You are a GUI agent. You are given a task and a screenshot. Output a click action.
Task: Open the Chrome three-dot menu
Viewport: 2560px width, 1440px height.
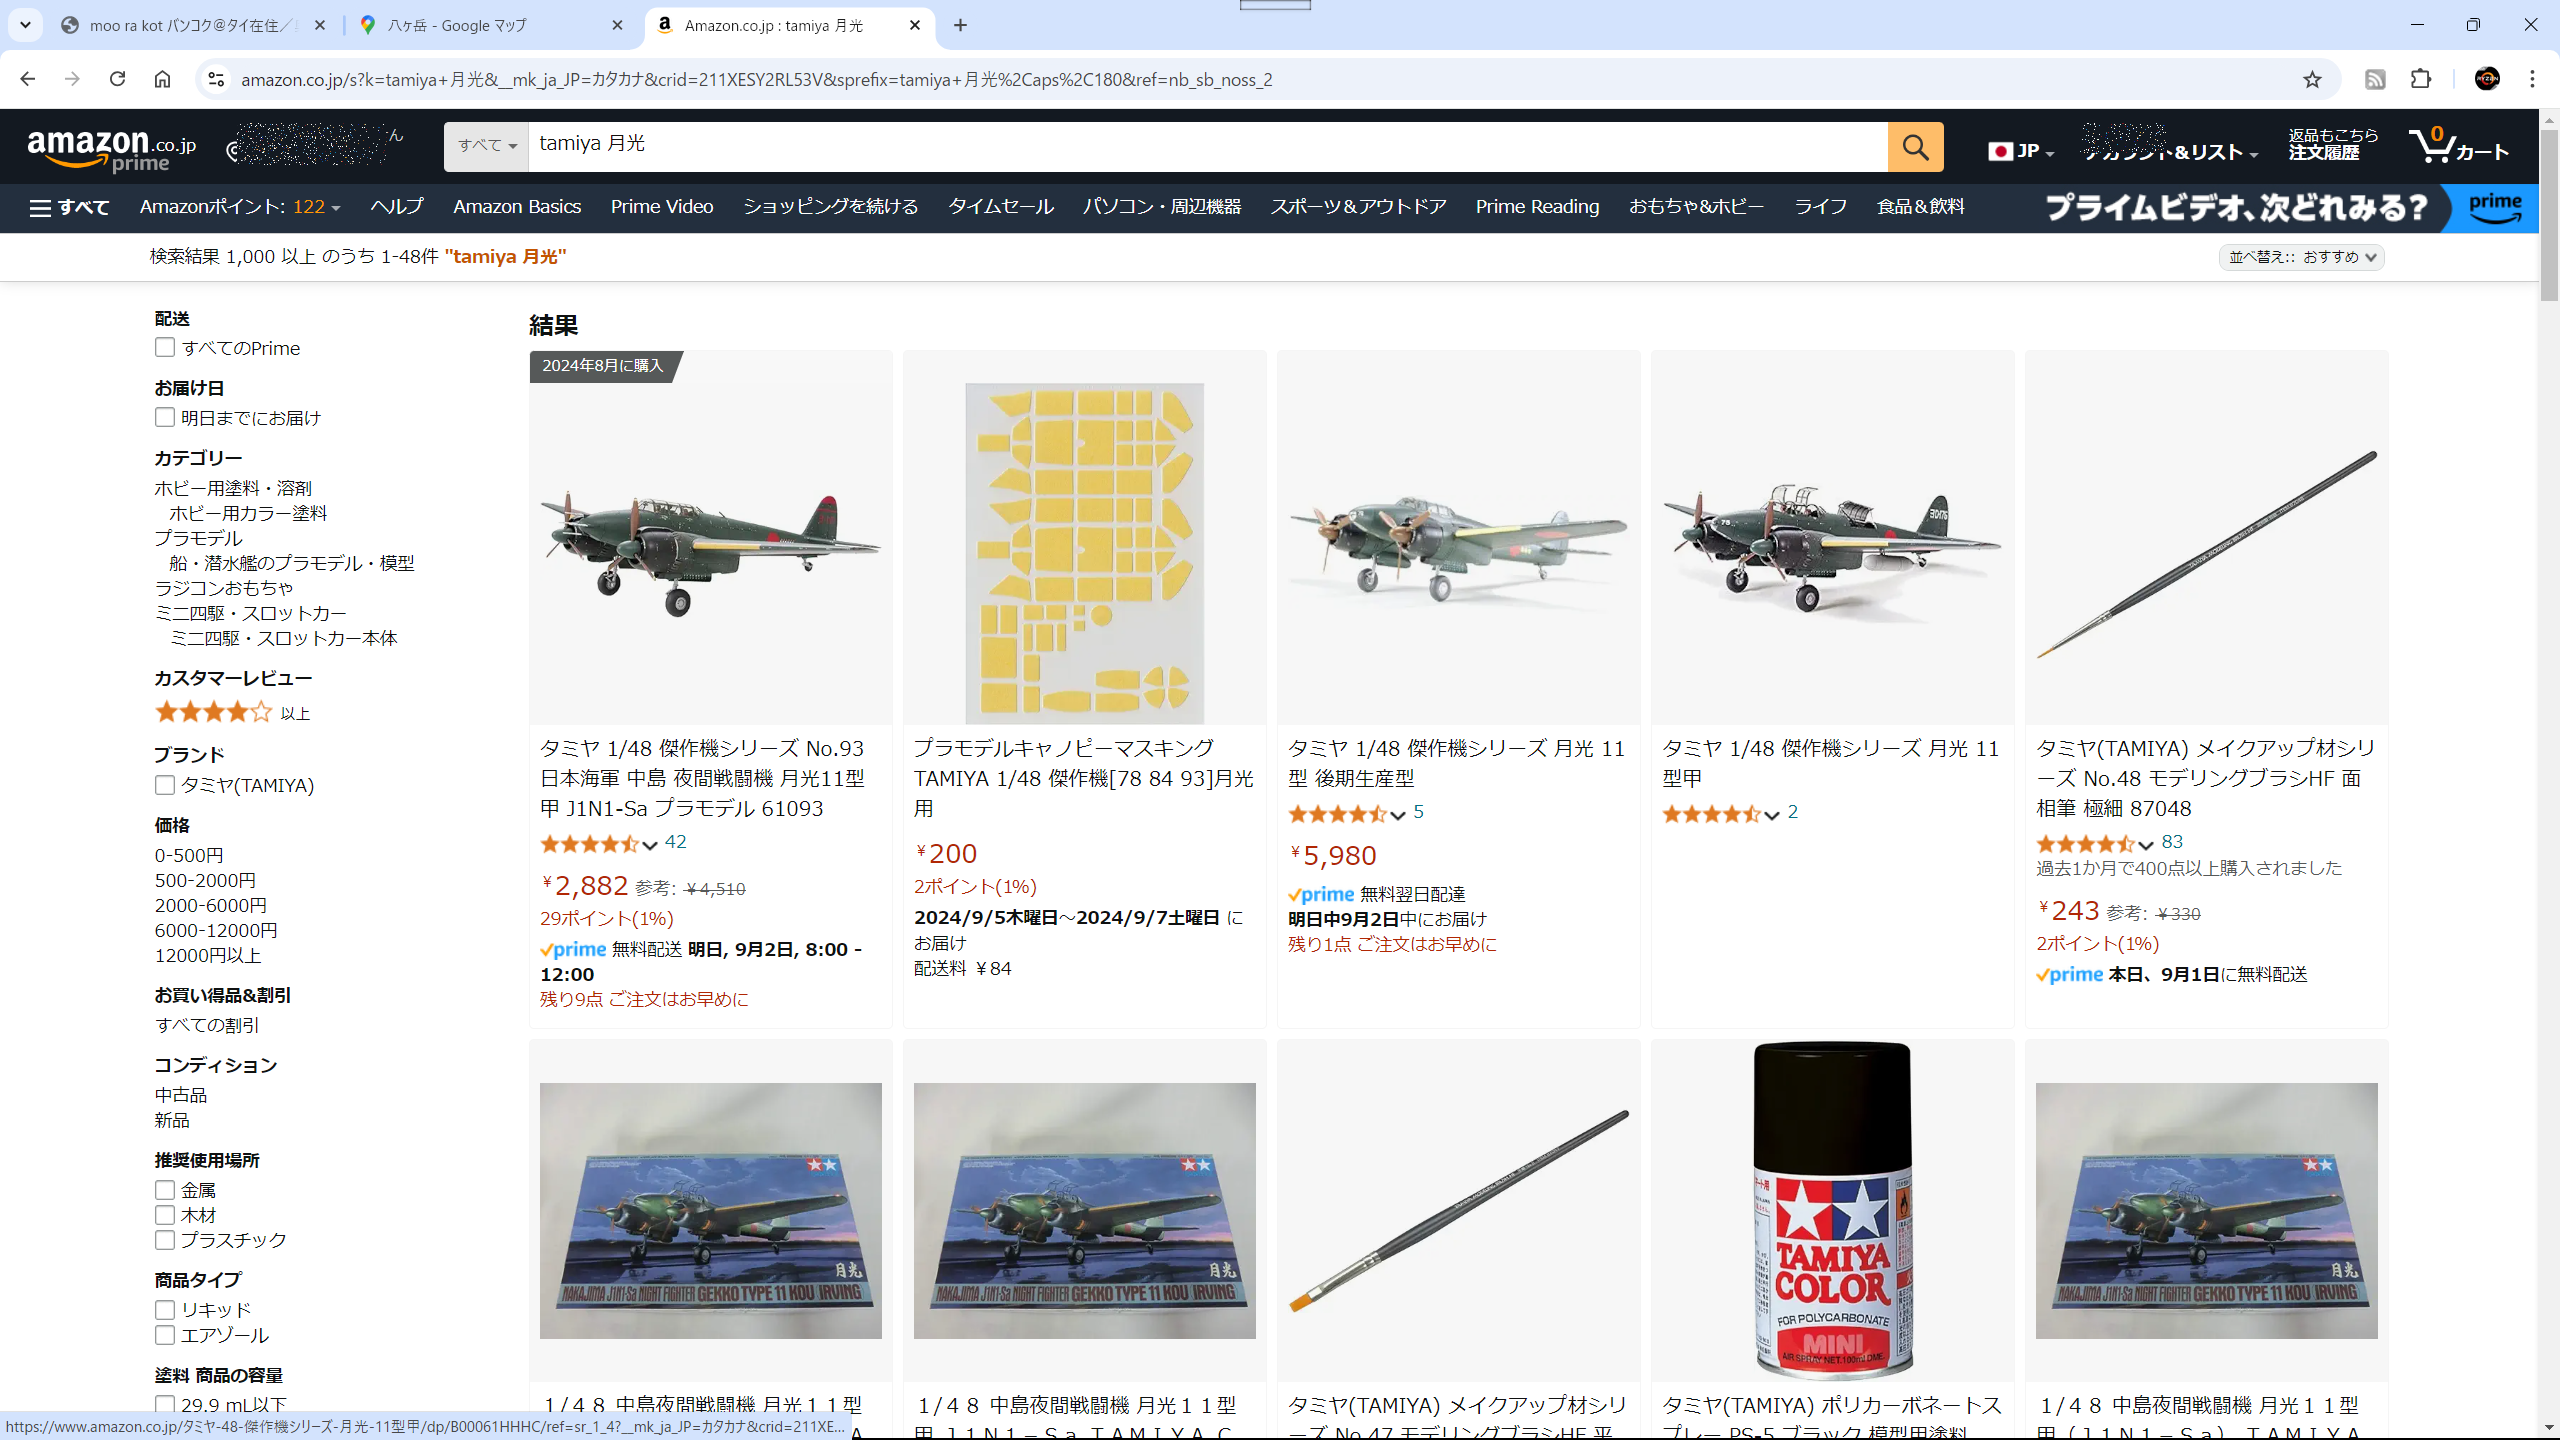(x=2532, y=79)
